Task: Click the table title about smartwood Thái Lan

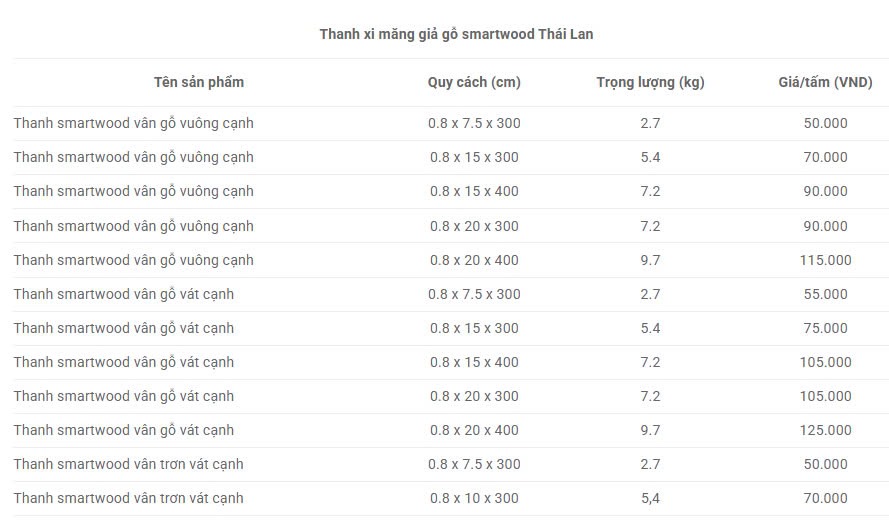Action: pos(456,34)
